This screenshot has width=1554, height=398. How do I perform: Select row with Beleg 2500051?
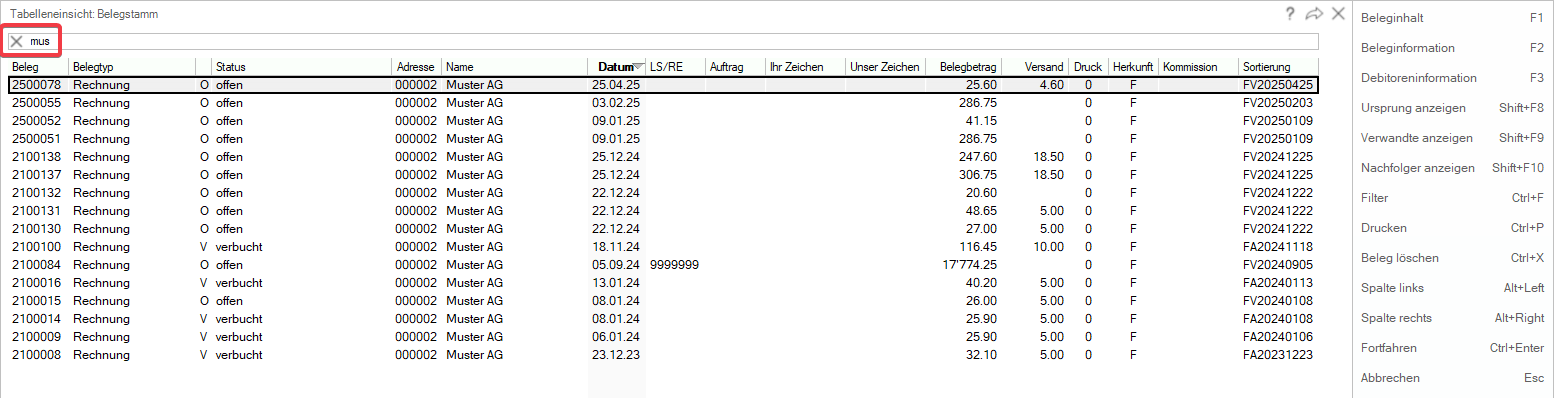(663, 139)
